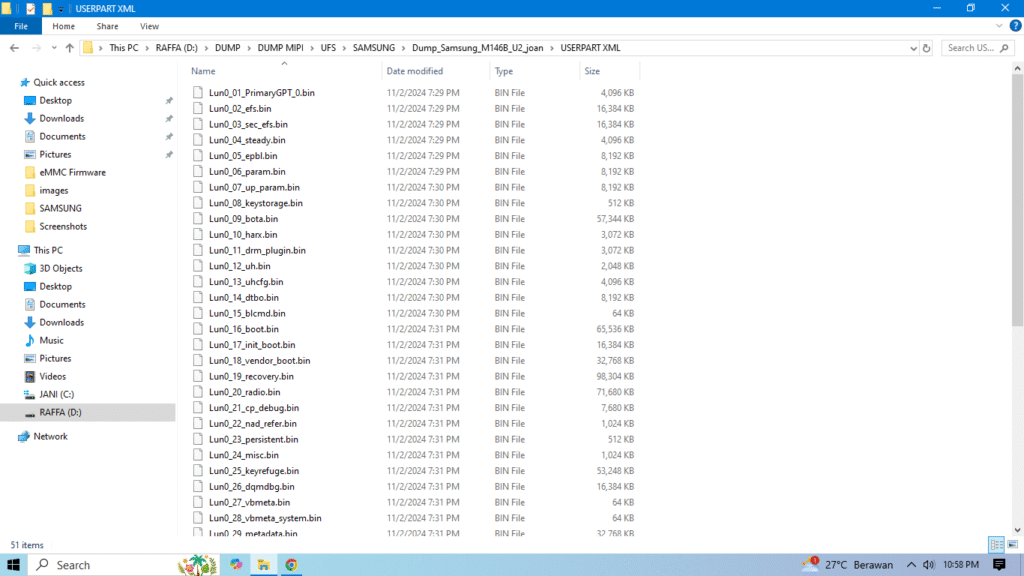The width and height of the screenshot is (1024, 576).
Task: Open 3D Objects in navigation pane
Action: pos(61,268)
